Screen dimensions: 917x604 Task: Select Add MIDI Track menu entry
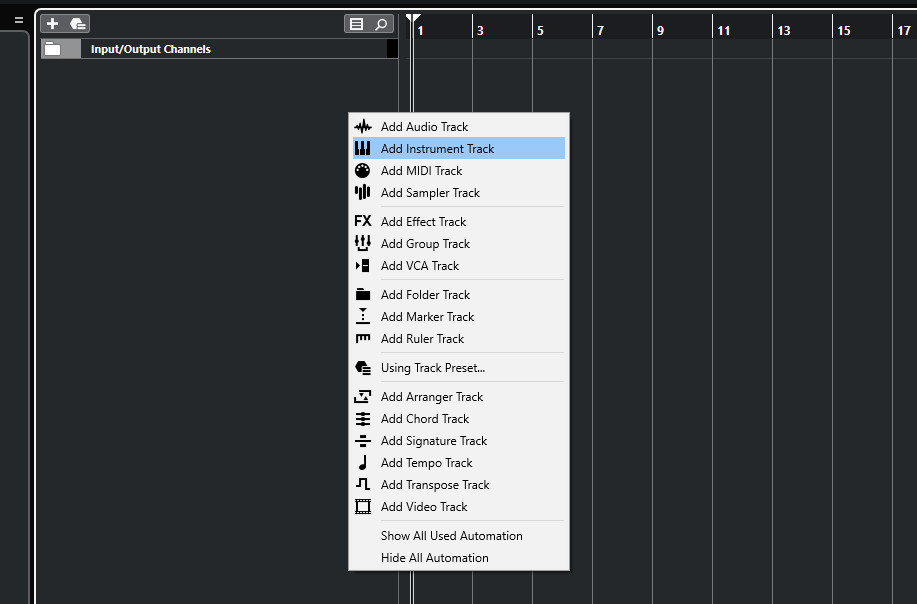(x=421, y=171)
